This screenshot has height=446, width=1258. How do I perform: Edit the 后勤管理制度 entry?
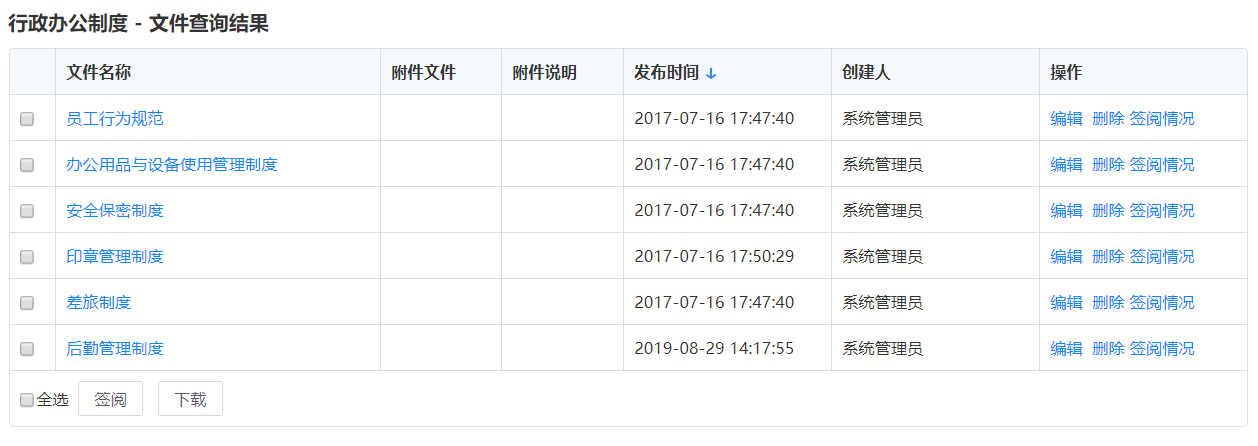(x=1066, y=349)
